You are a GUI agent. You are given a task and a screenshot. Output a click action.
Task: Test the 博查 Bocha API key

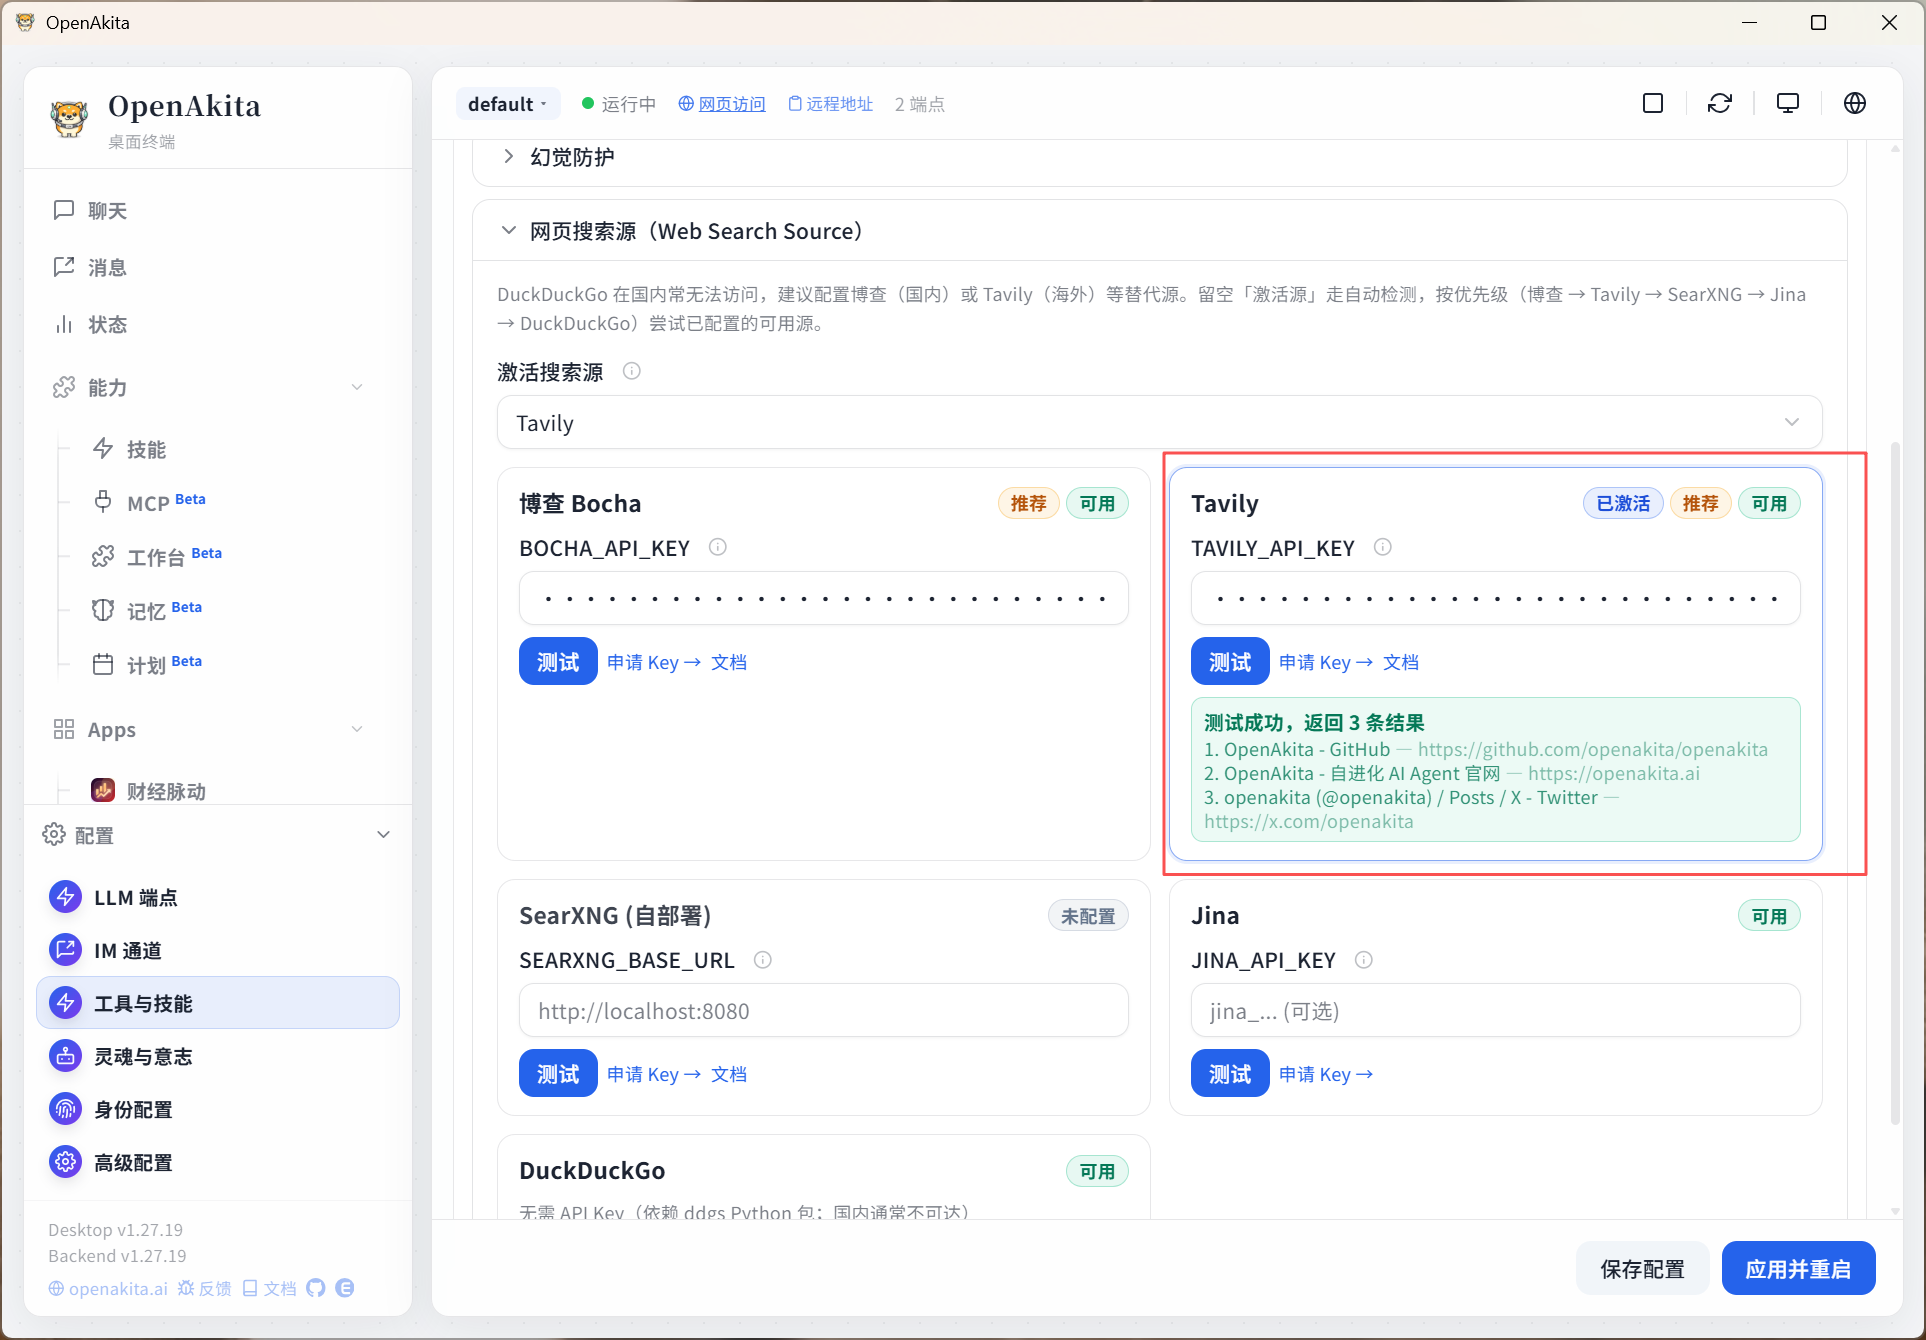click(x=558, y=661)
